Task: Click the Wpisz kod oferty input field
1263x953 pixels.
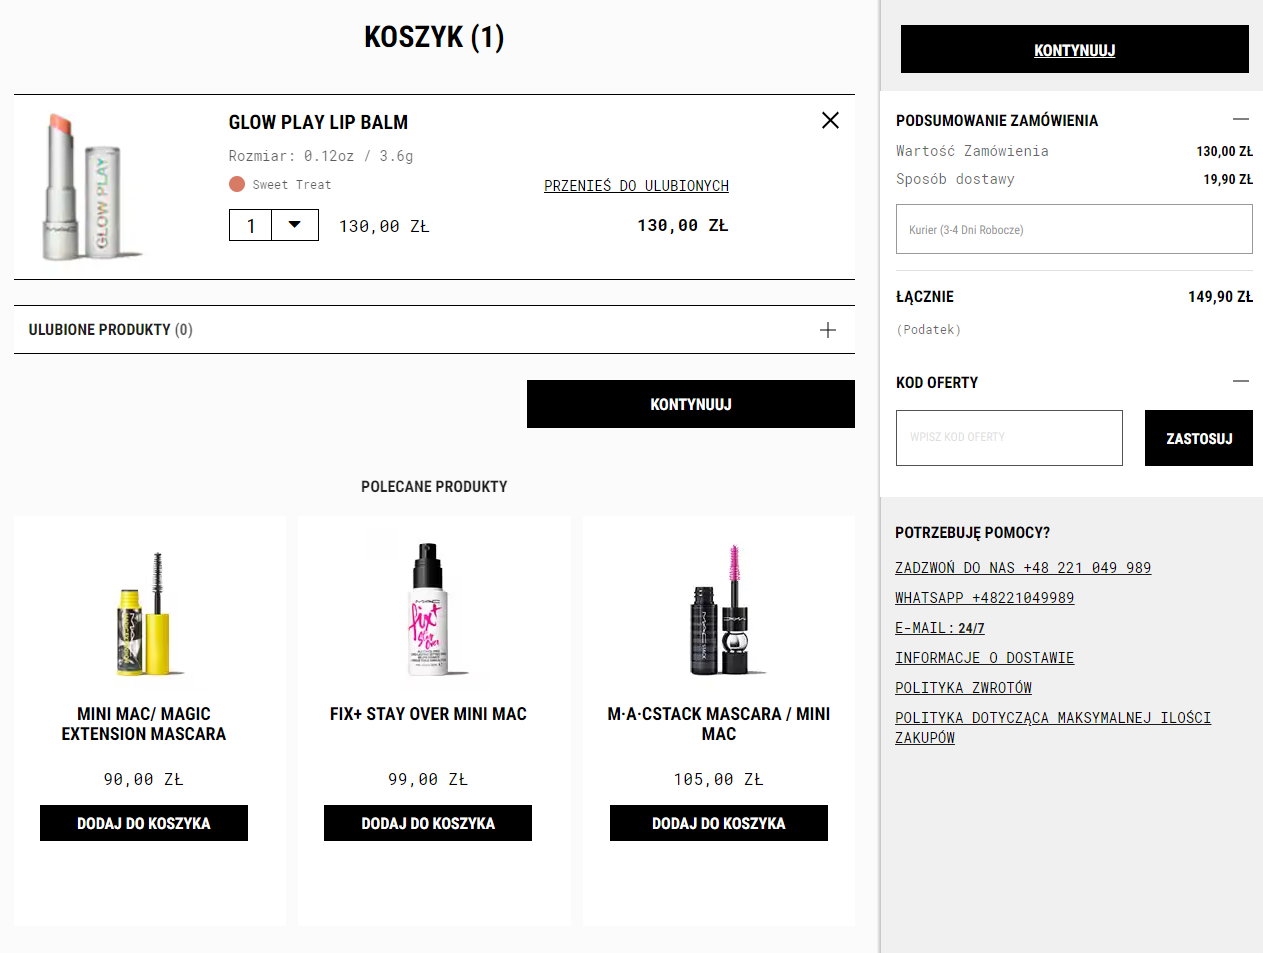Action: 1009,438
